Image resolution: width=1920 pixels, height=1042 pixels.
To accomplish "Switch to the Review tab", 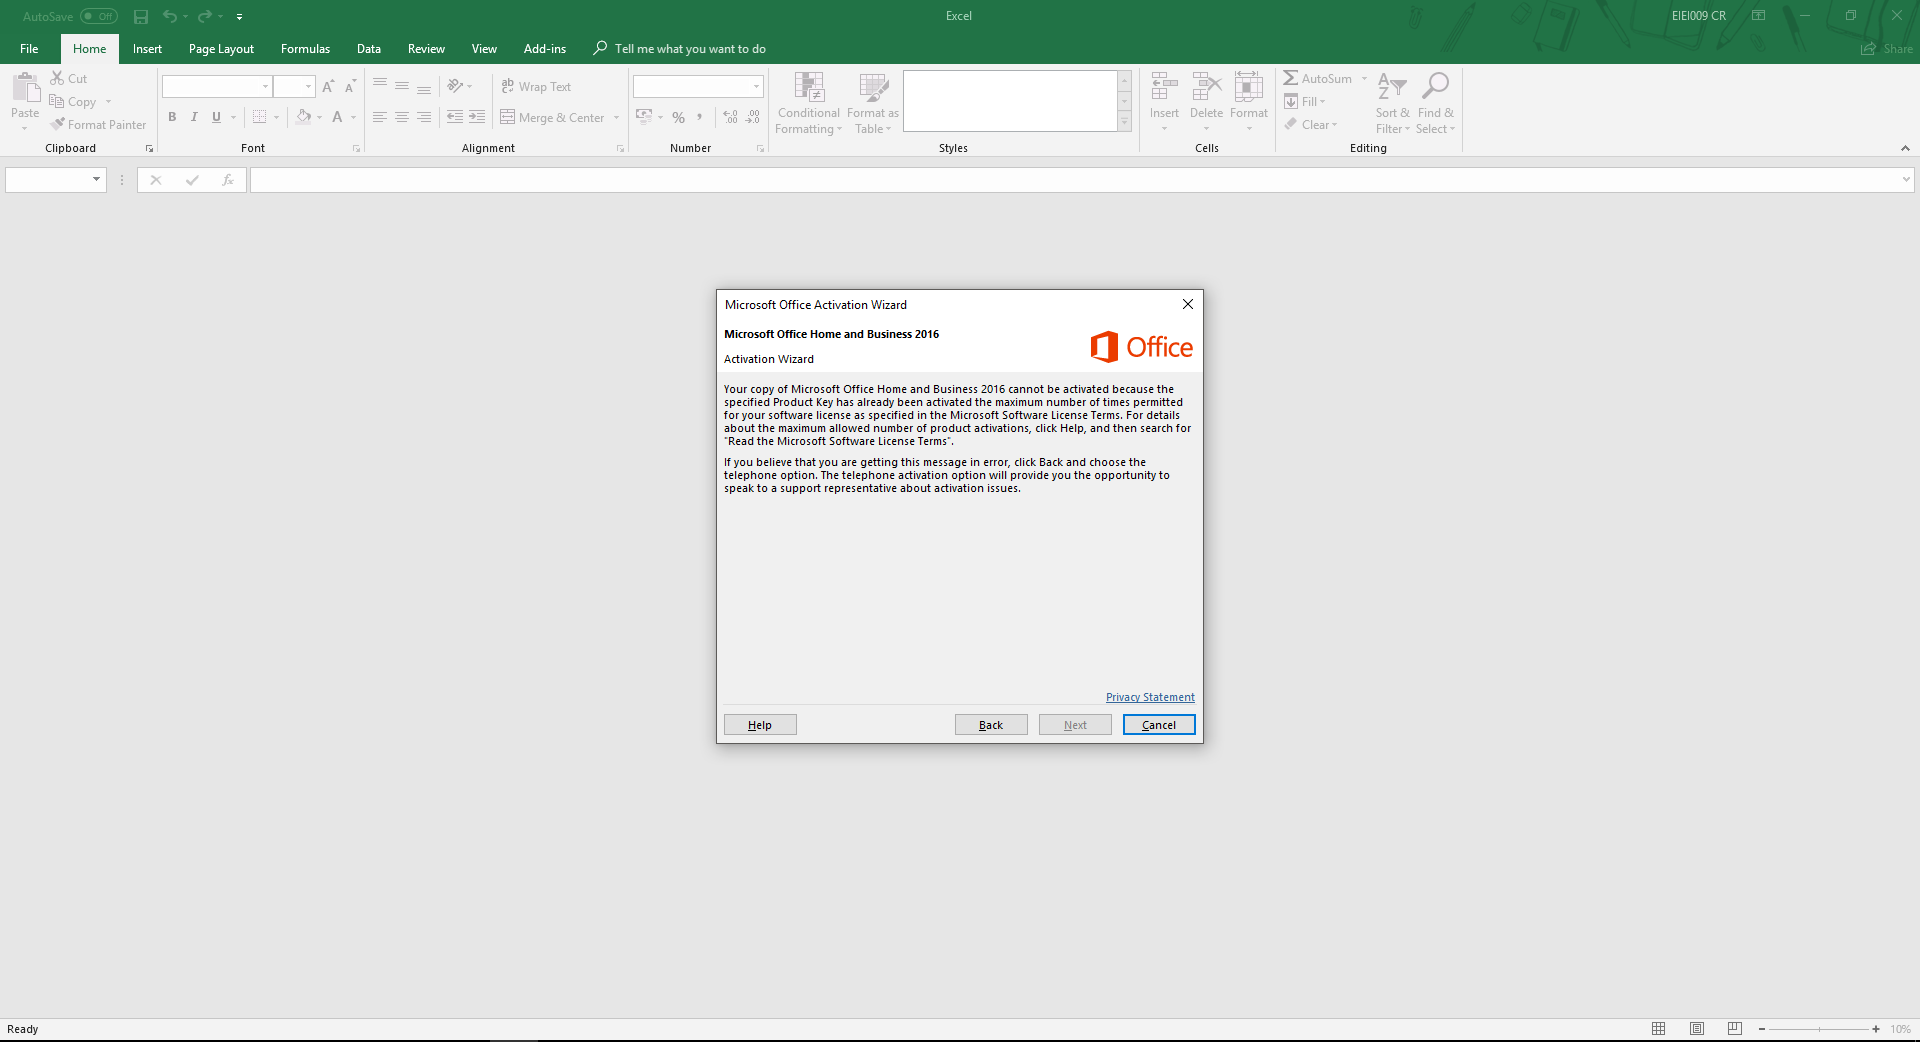I will (x=426, y=48).
